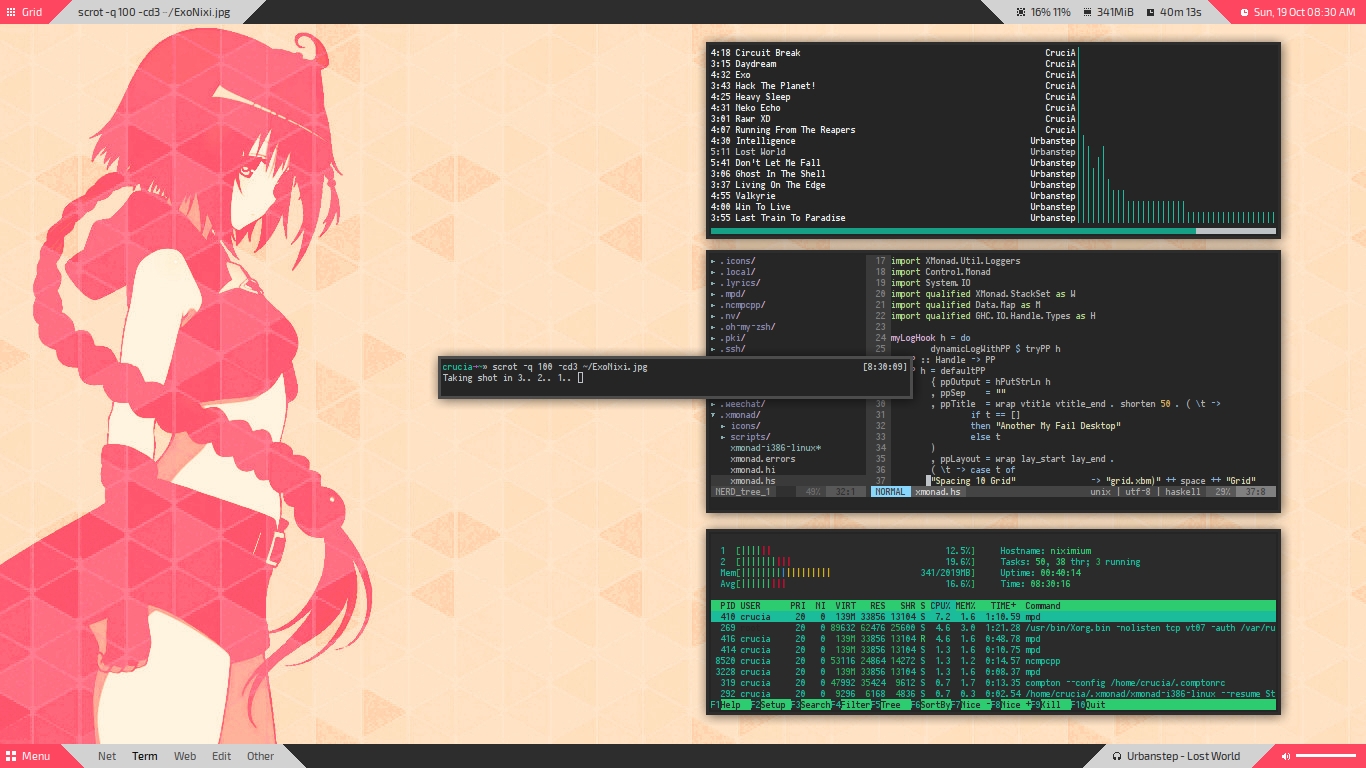The image size is (1366, 768).
Task: Click htop F10 Quit button
Action: click(1090, 705)
